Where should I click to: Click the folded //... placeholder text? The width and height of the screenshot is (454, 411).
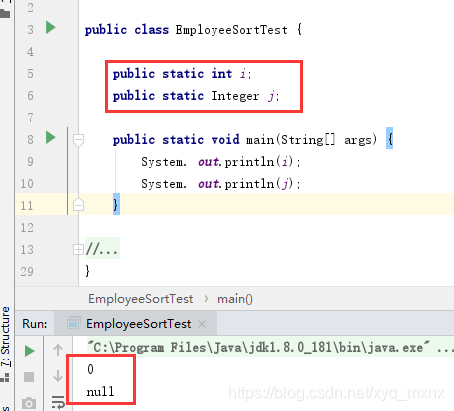102,248
